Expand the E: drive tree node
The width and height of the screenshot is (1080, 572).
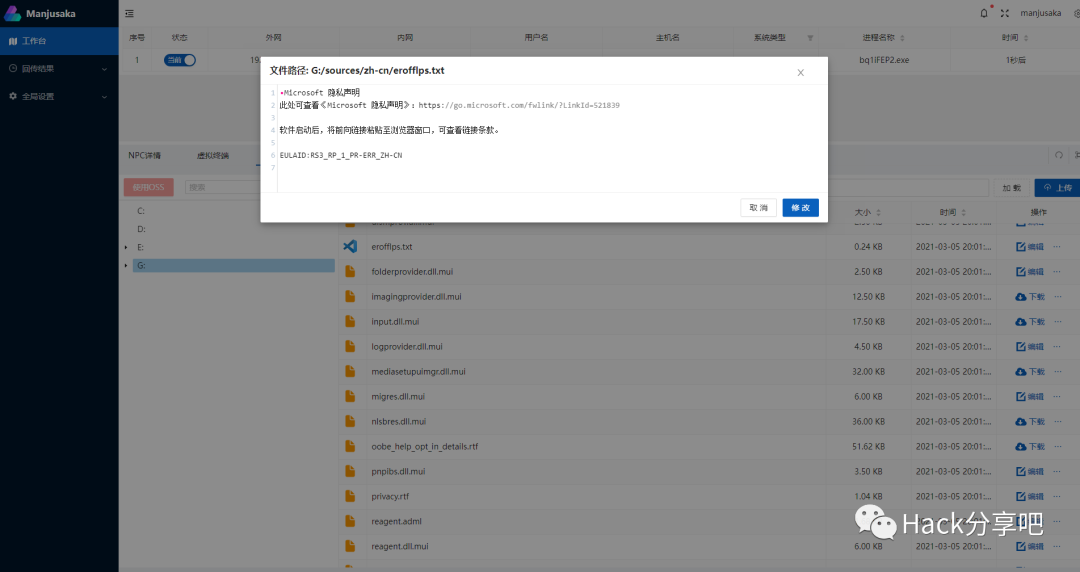pos(126,247)
